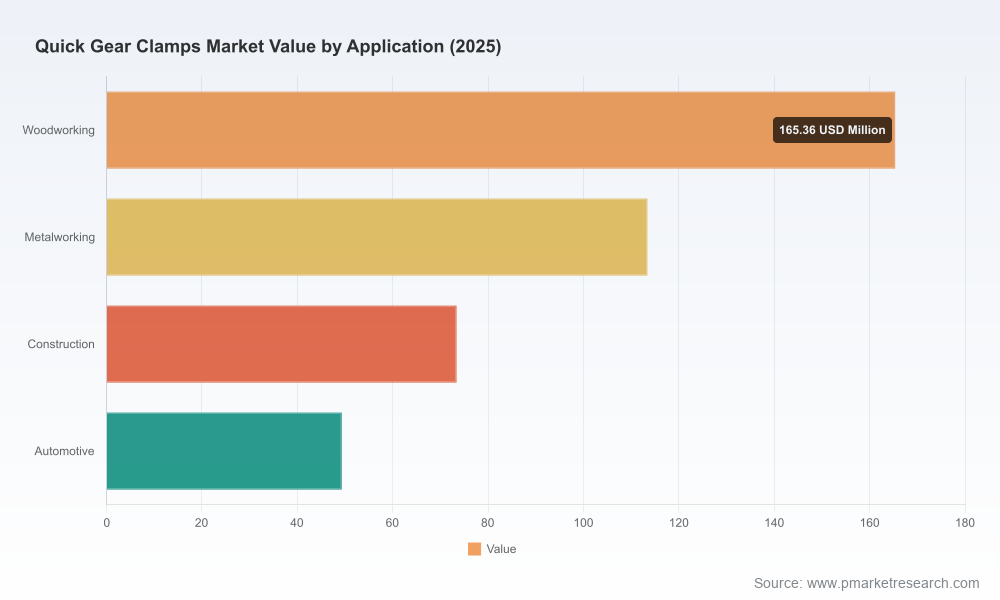Click the x-axis tick label 140

(x=774, y=523)
